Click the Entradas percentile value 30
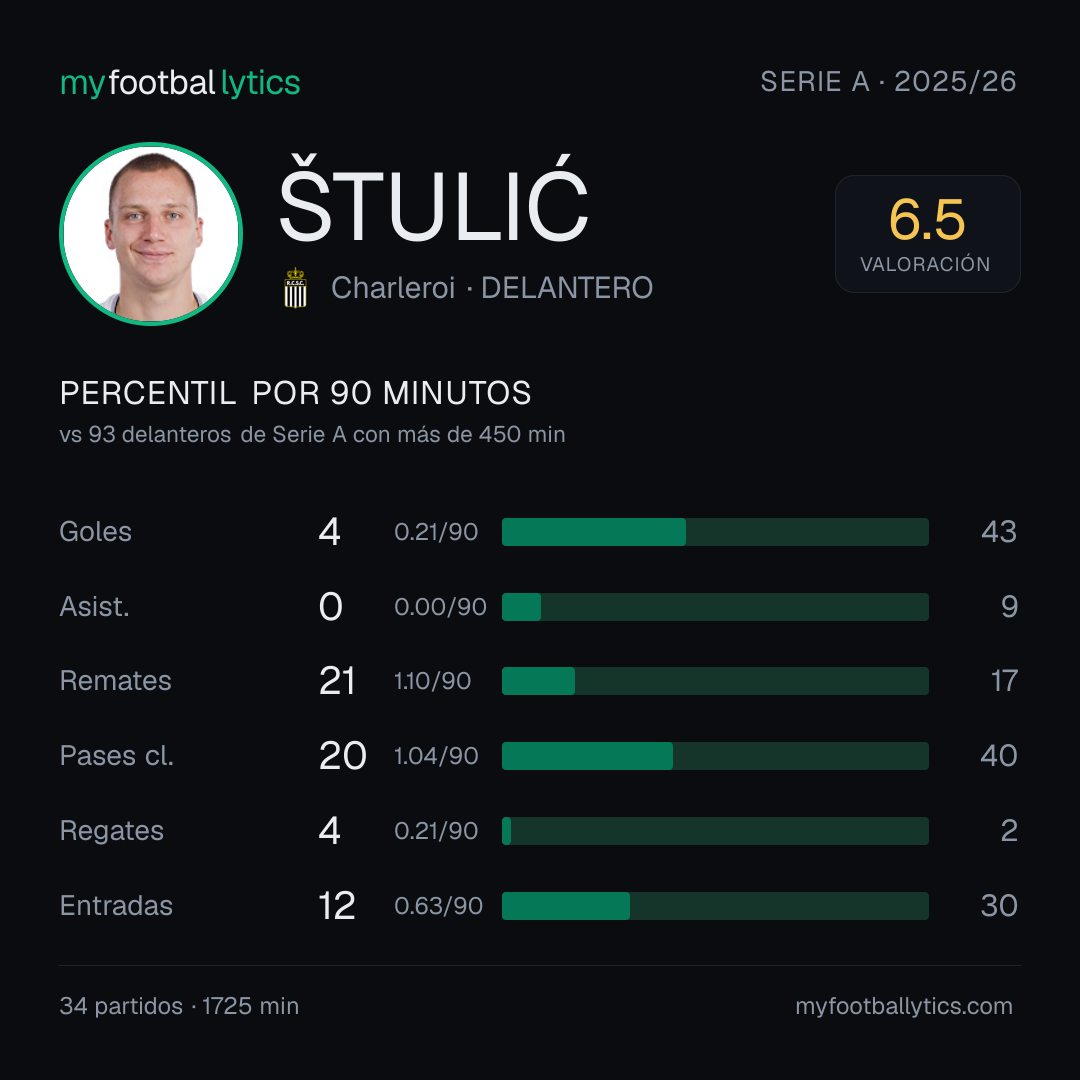The height and width of the screenshot is (1080, 1080). 999,906
